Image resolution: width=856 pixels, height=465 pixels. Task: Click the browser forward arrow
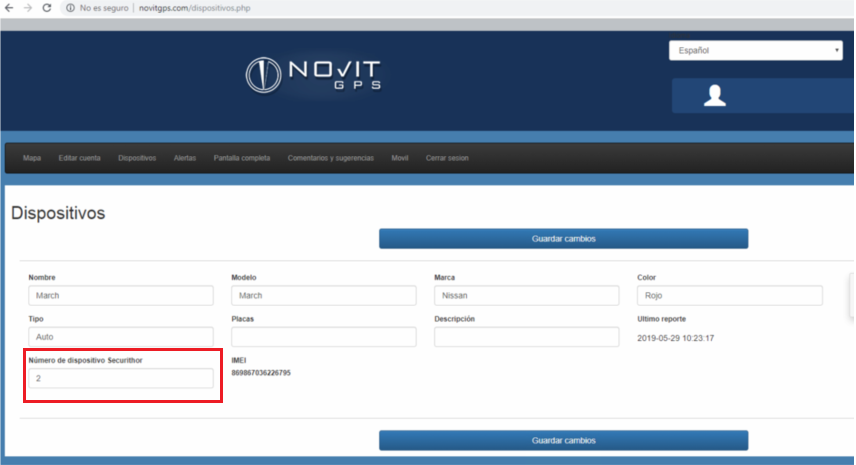(28, 8)
